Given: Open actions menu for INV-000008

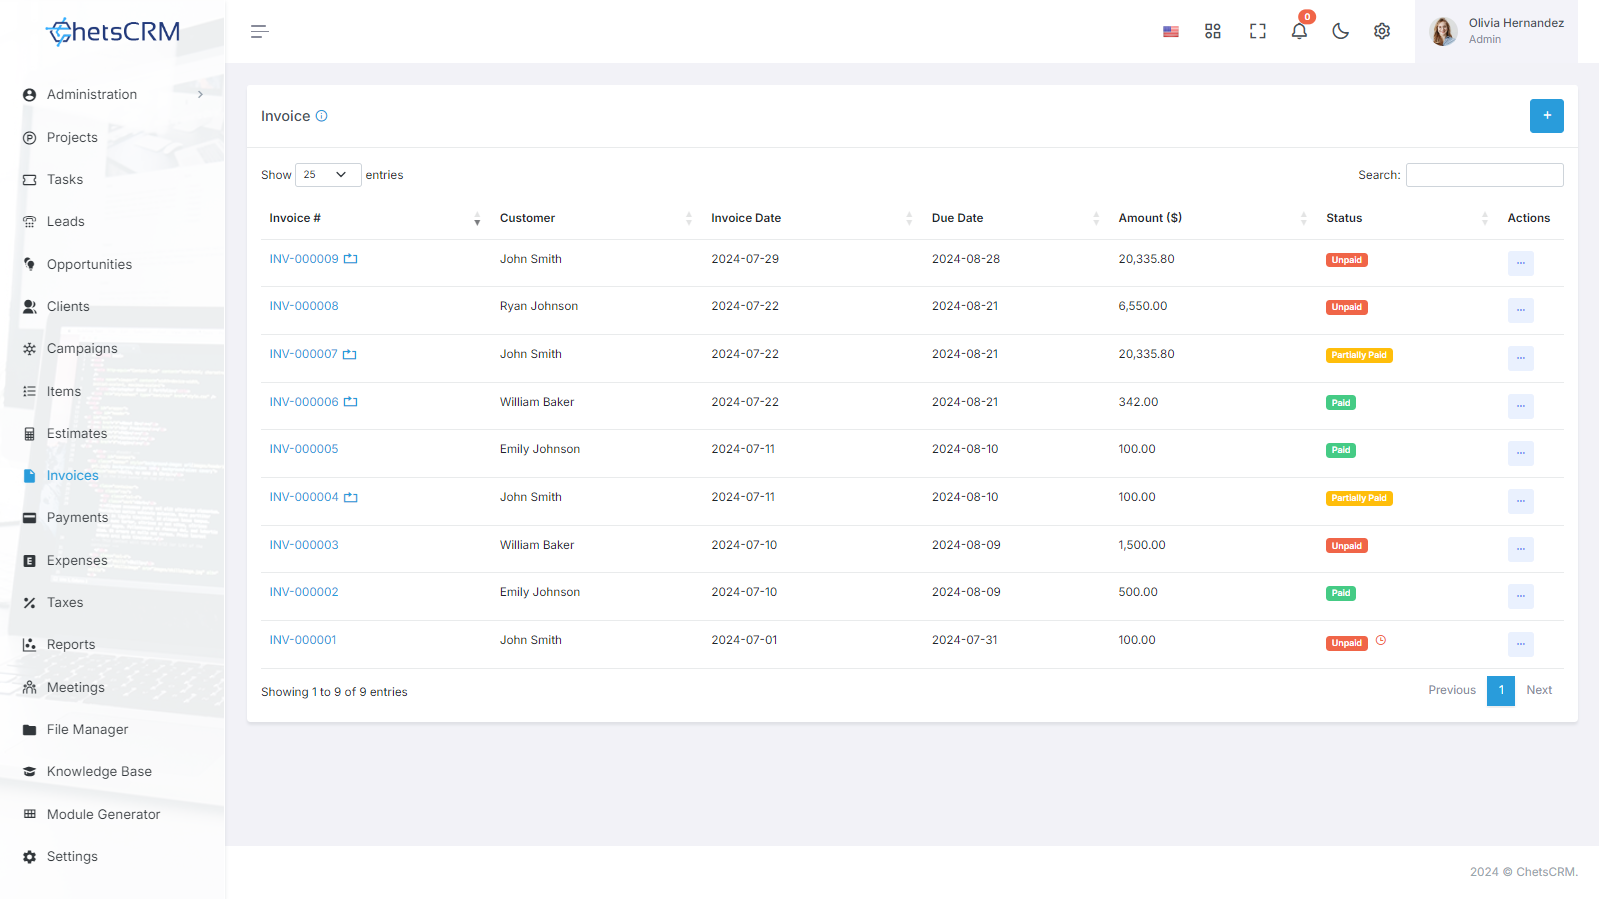Looking at the screenshot, I should 1521,310.
